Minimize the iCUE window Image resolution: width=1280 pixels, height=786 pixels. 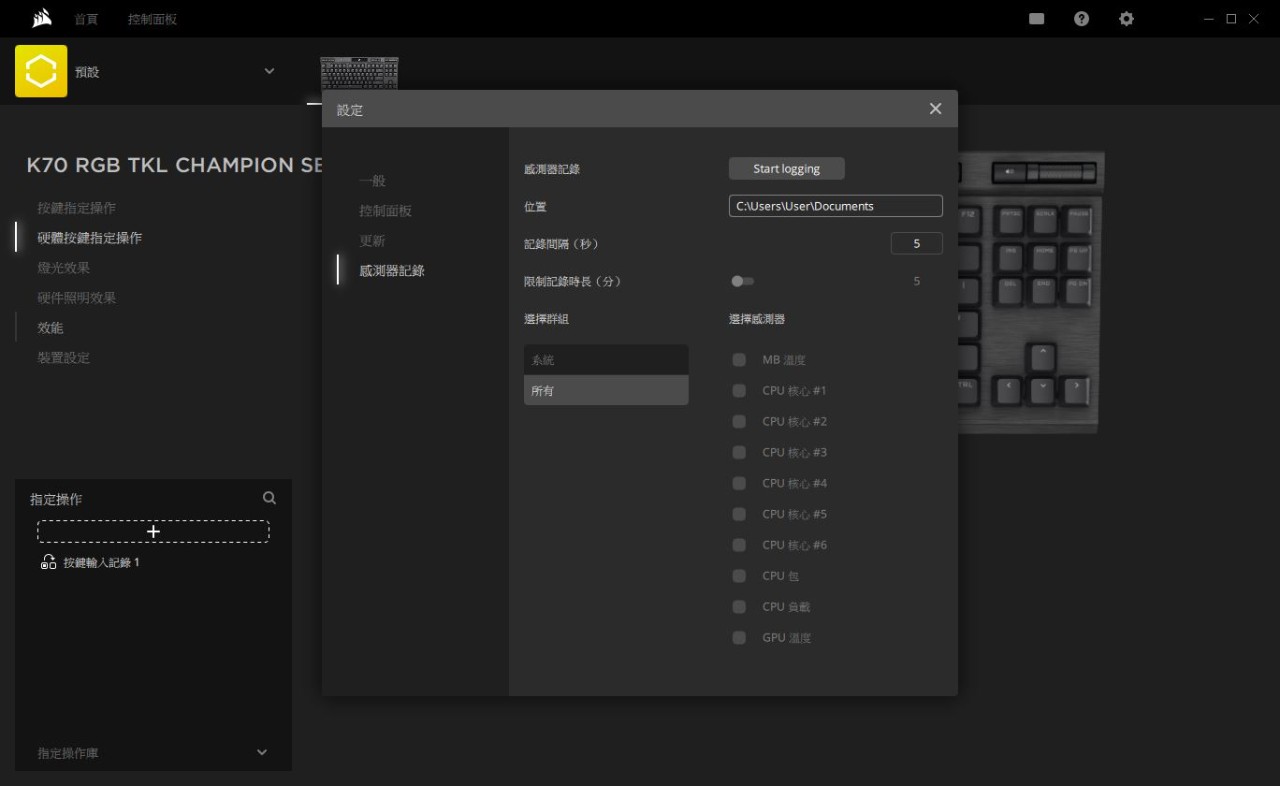1209,19
